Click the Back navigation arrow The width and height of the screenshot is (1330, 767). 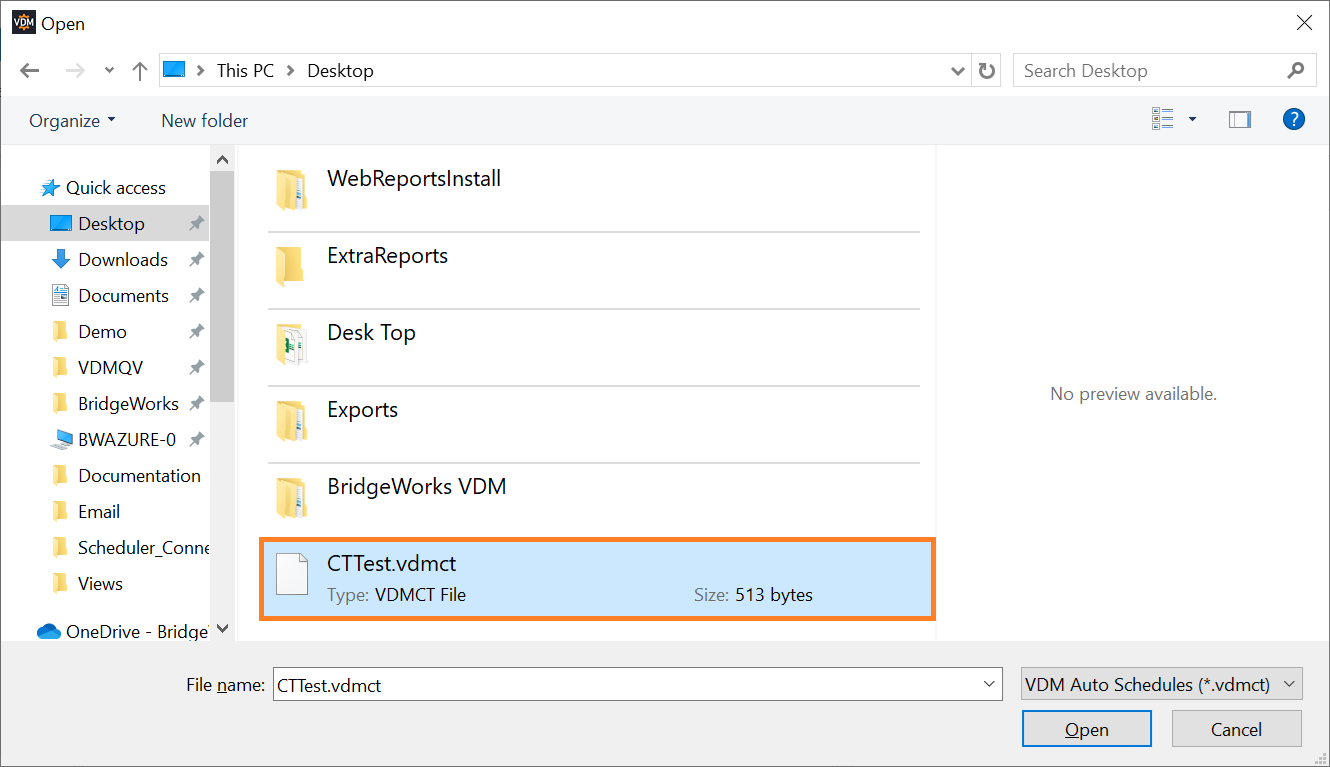click(29, 70)
